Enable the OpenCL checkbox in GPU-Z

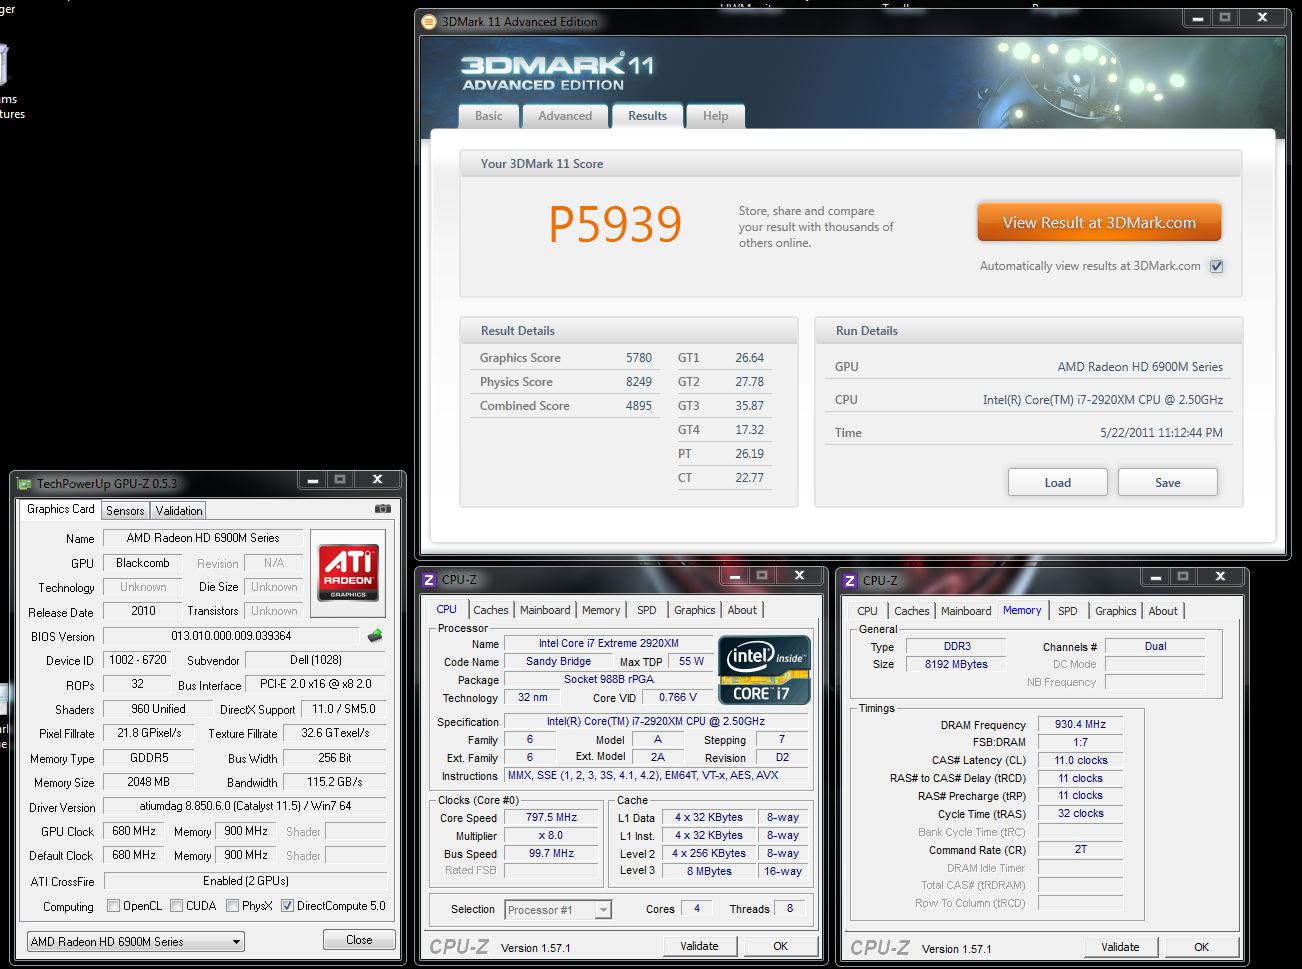(x=113, y=906)
